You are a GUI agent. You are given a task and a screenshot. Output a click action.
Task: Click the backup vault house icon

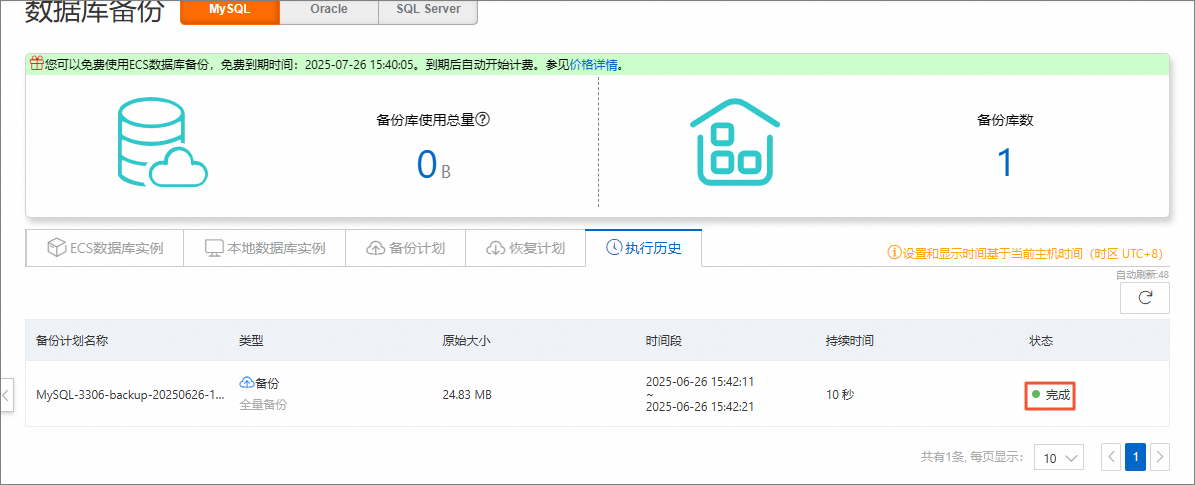pyautogui.click(x=735, y=141)
